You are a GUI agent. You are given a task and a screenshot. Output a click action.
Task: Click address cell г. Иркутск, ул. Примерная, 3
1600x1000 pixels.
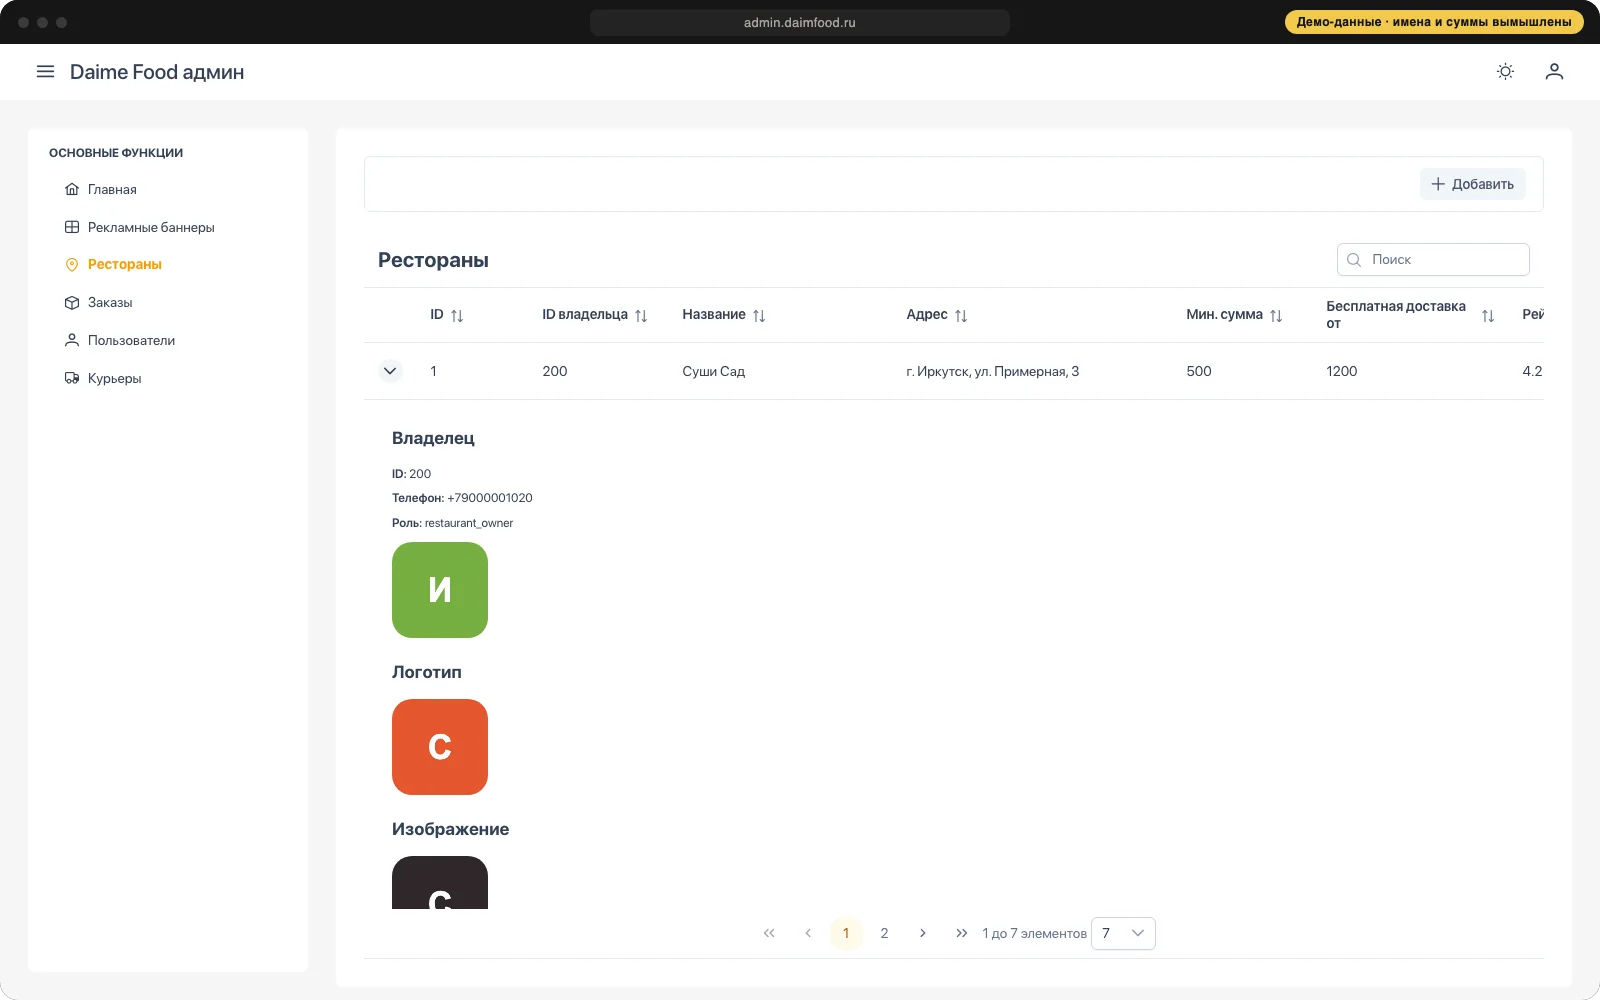coord(993,371)
